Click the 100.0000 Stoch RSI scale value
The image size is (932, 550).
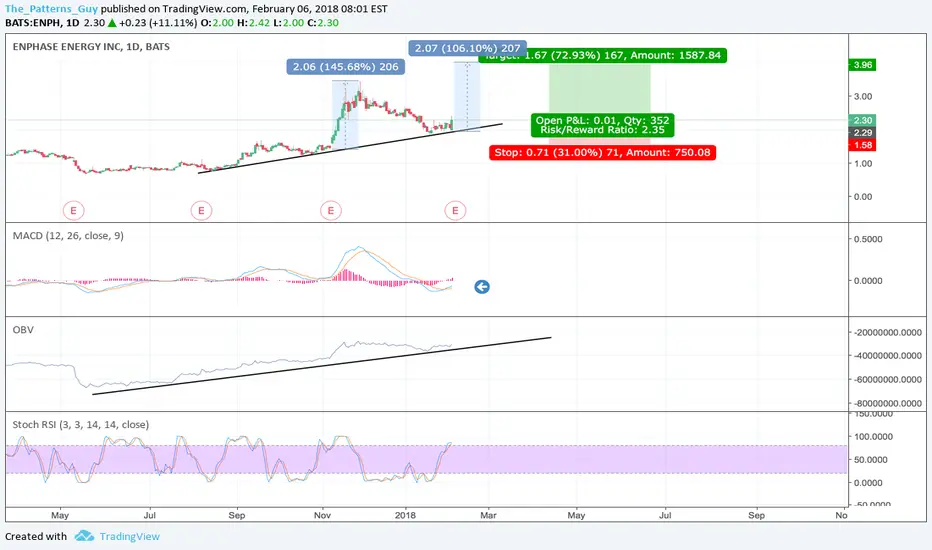click(873, 436)
